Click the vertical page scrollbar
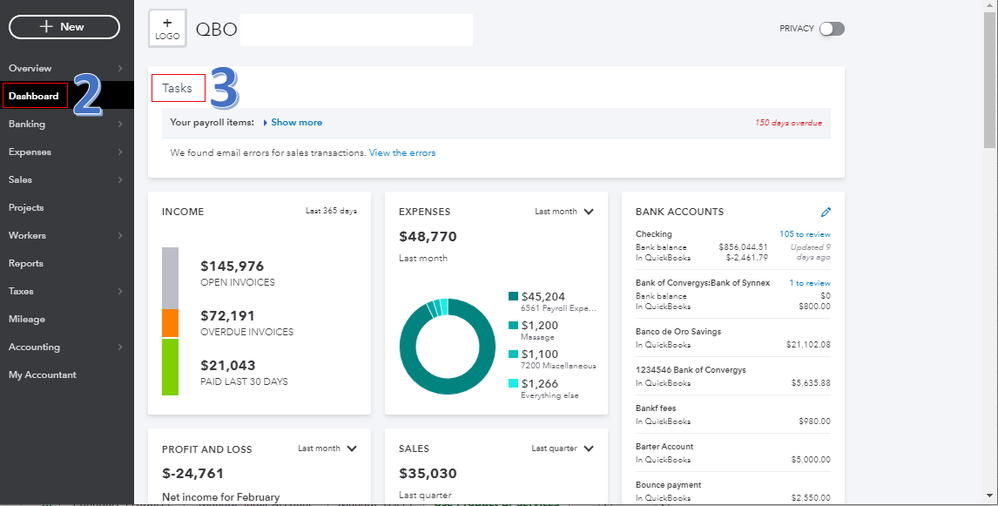The width and height of the screenshot is (998, 506). coord(990,80)
